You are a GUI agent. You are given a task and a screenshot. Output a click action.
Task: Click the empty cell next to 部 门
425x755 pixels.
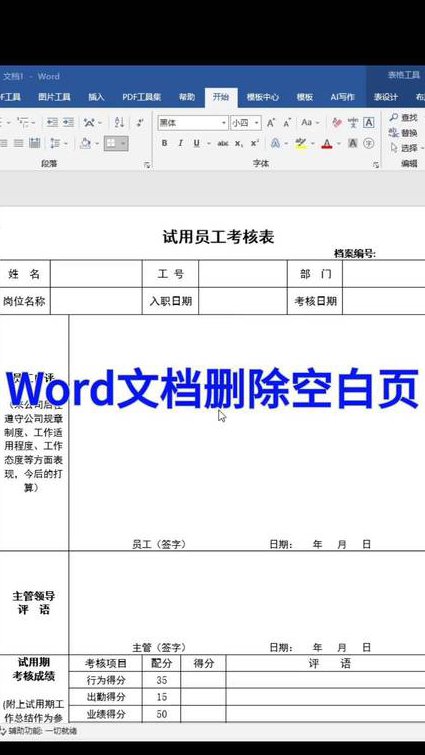pos(384,274)
